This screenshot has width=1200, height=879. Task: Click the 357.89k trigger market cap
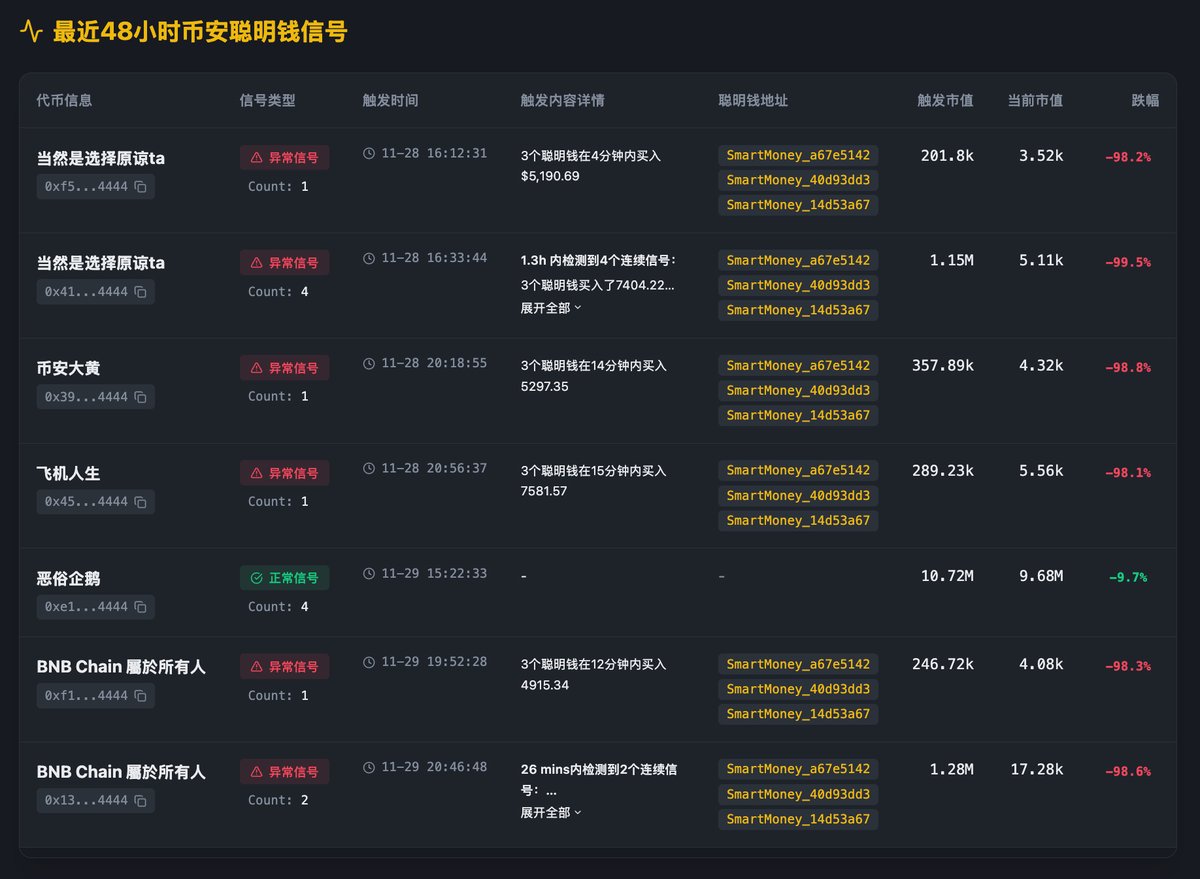943,365
